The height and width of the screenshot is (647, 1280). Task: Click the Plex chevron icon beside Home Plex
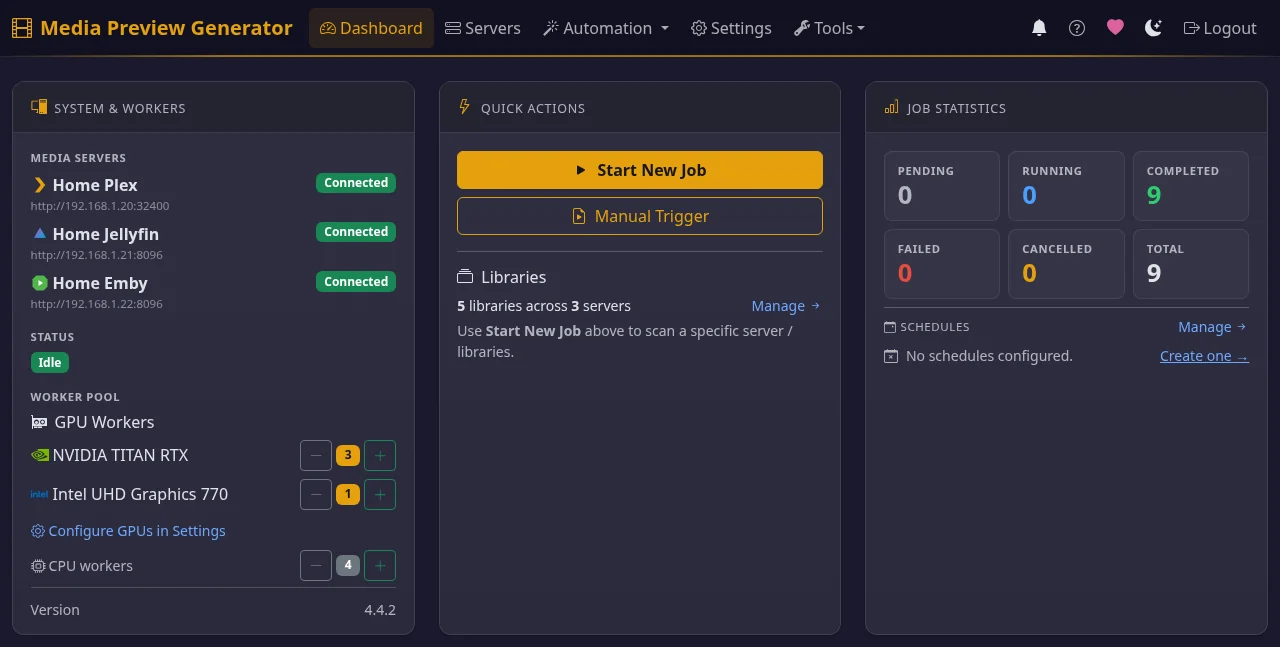40,185
